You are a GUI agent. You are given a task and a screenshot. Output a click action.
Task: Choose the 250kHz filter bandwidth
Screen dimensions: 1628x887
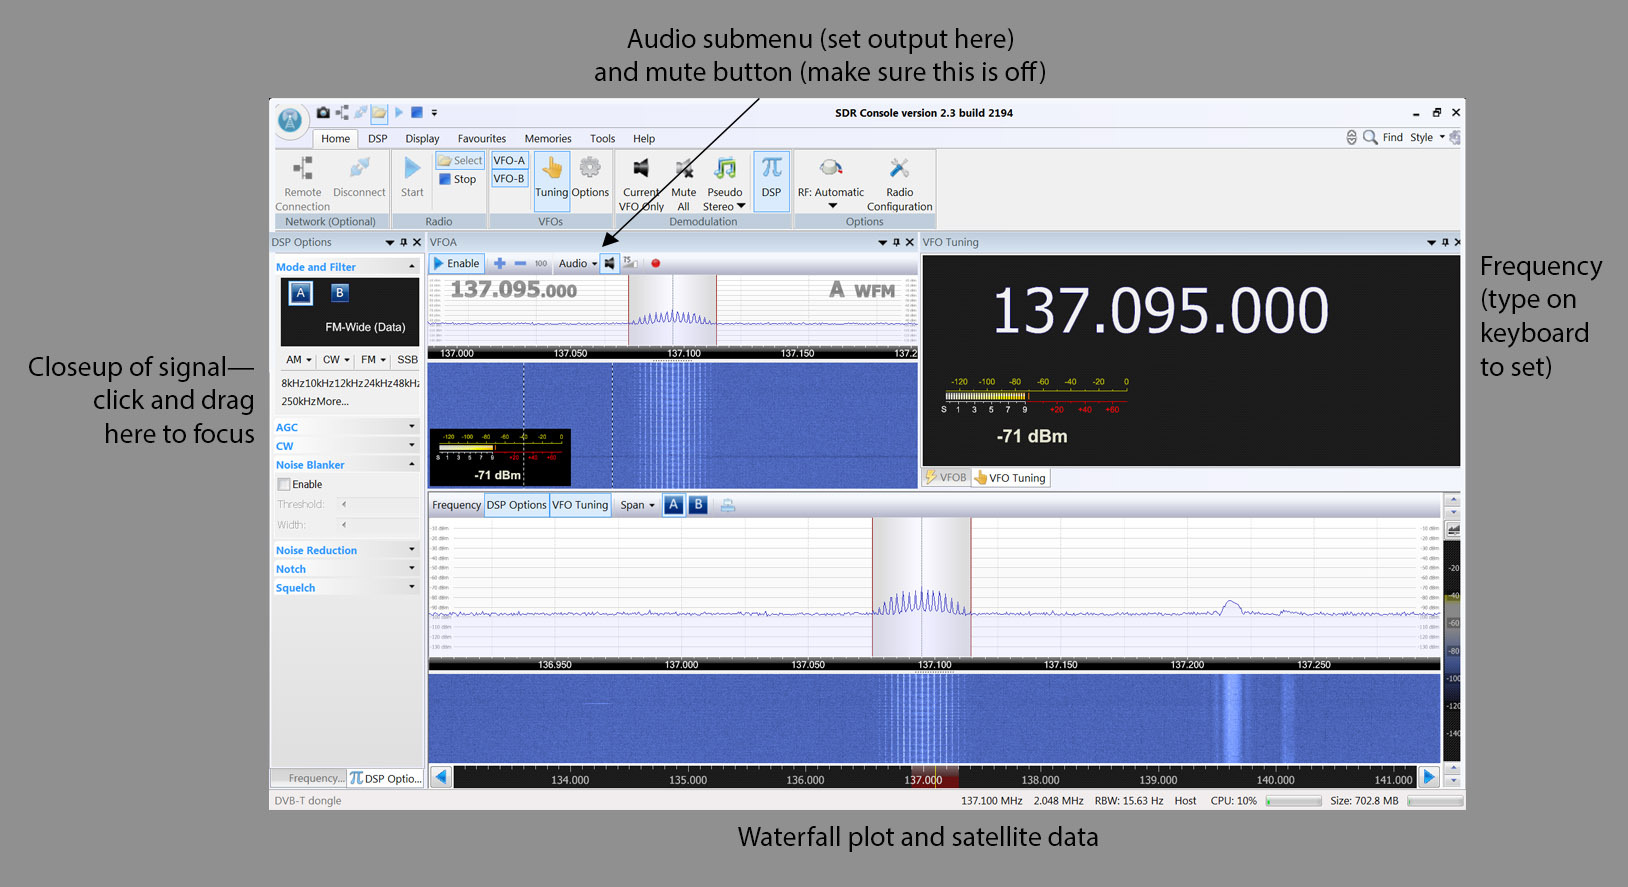point(297,401)
